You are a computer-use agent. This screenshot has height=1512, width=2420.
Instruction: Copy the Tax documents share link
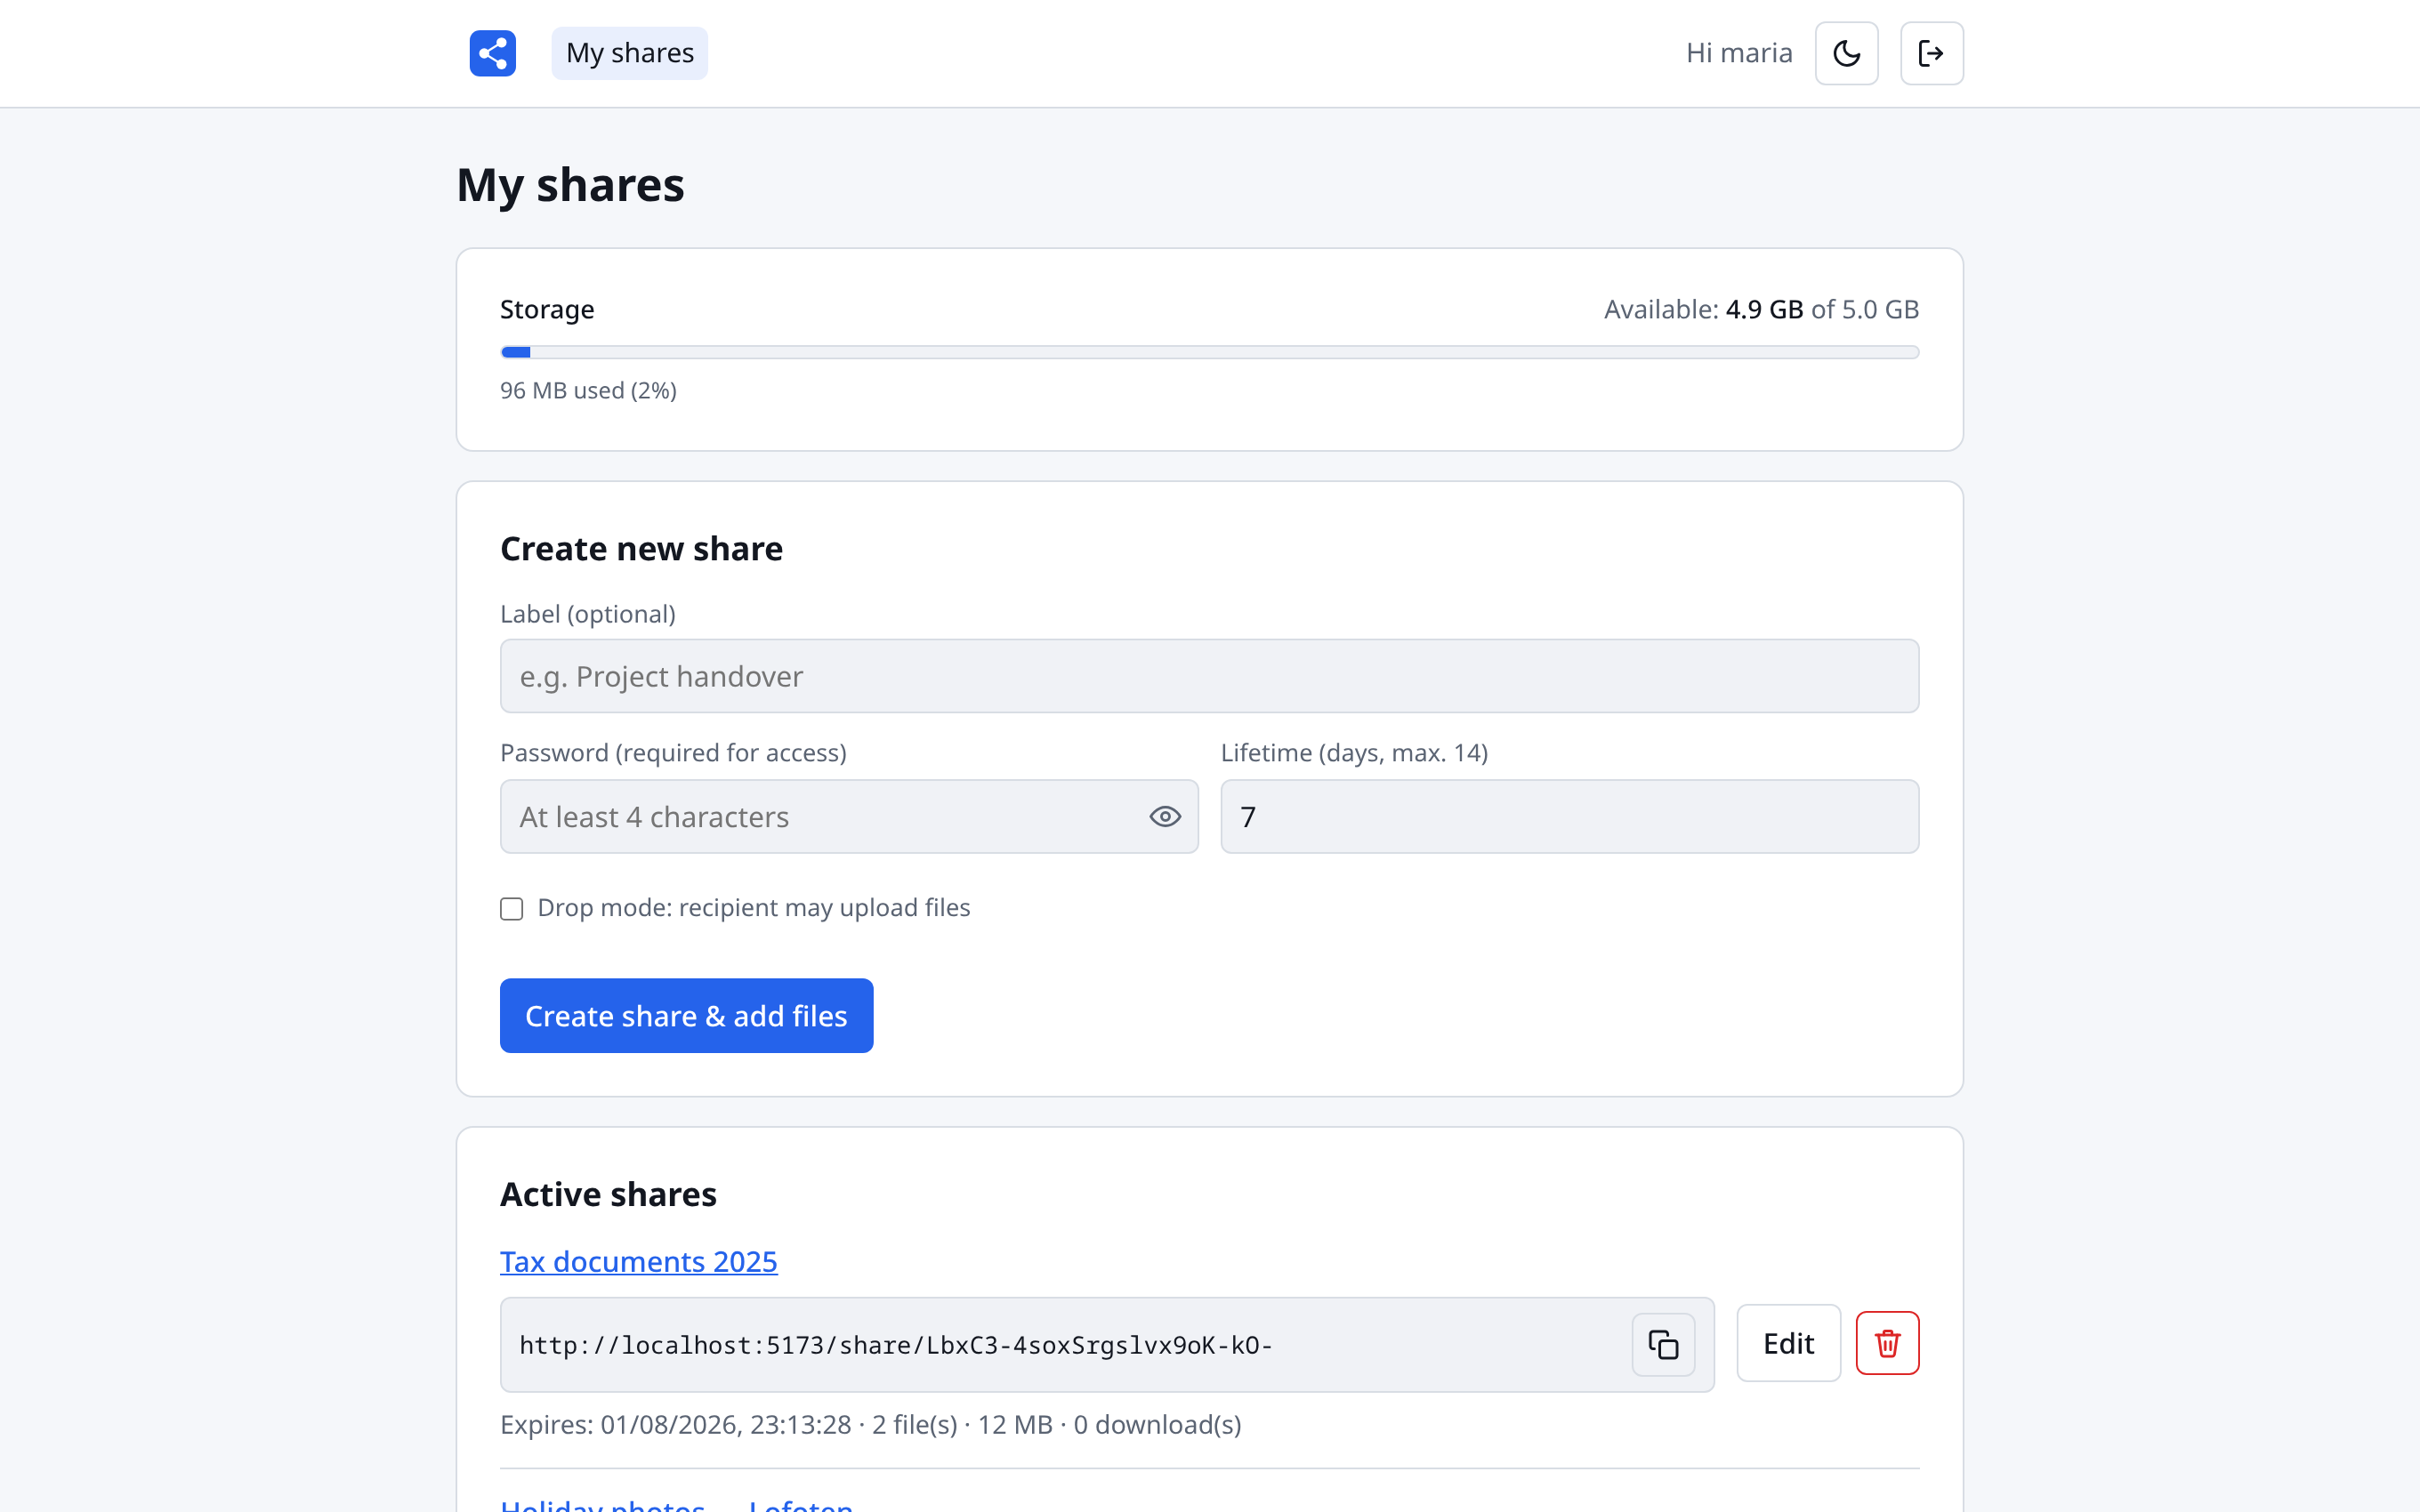click(1663, 1344)
